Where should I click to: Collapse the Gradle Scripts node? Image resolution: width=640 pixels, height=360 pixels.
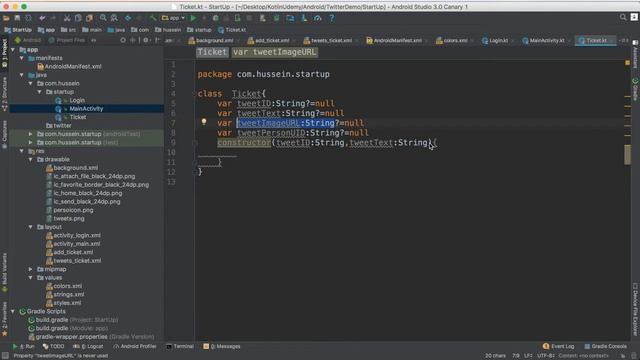(x=13, y=311)
